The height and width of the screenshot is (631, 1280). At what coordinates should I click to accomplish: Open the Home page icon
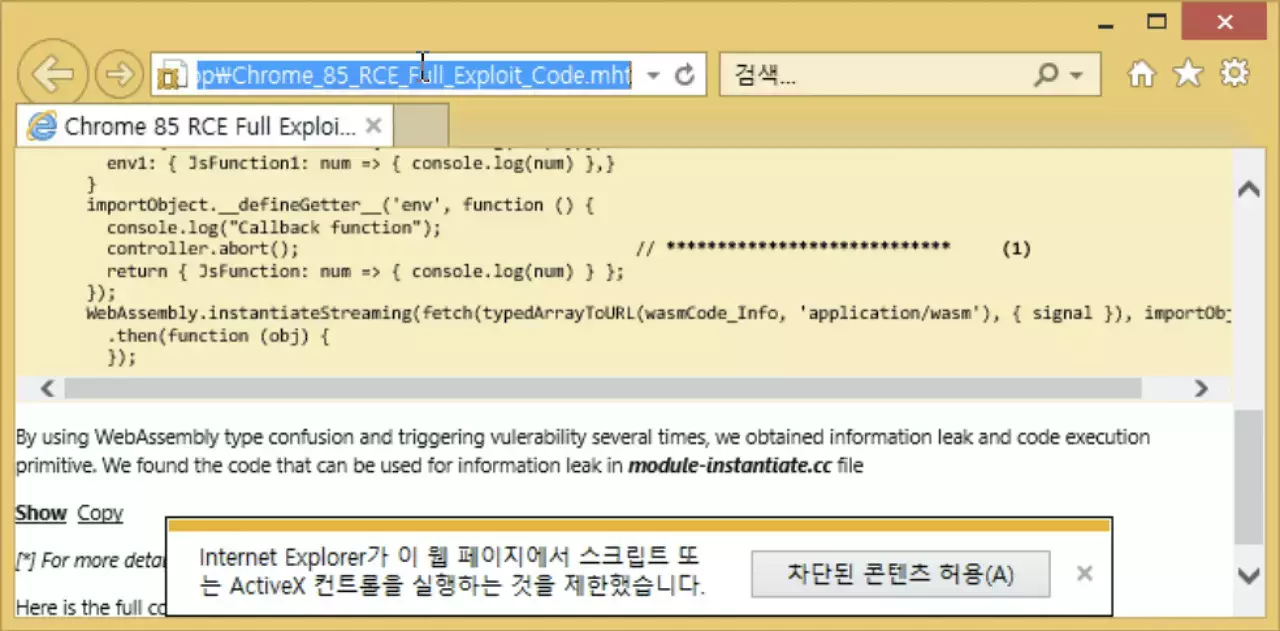click(x=1141, y=74)
